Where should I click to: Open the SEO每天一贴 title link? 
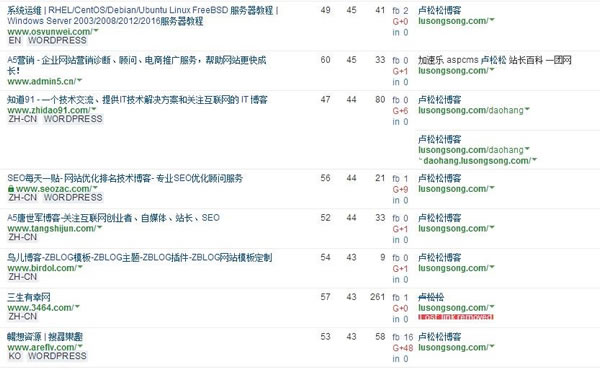[125, 178]
